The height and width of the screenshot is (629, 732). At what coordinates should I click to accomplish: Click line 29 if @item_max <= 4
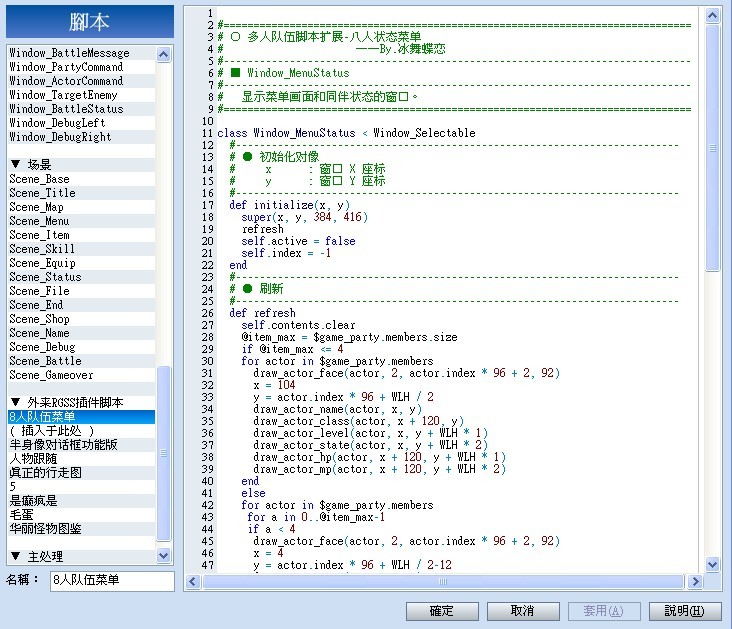(x=292, y=349)
